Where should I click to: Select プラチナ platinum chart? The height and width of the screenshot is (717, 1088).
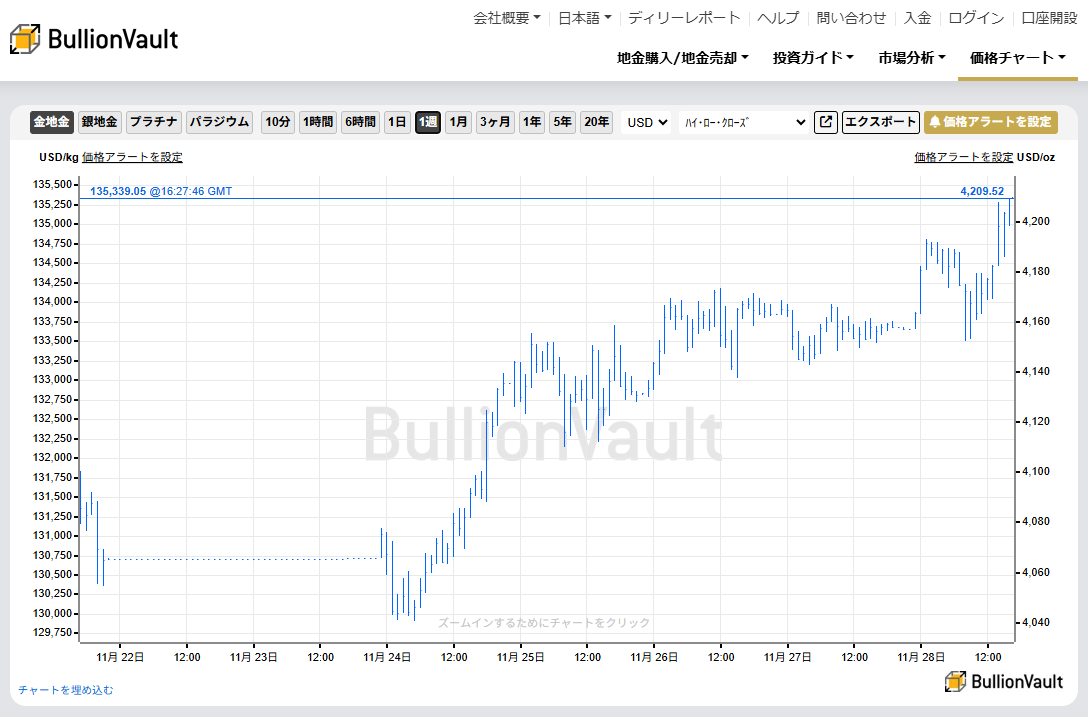153,122
